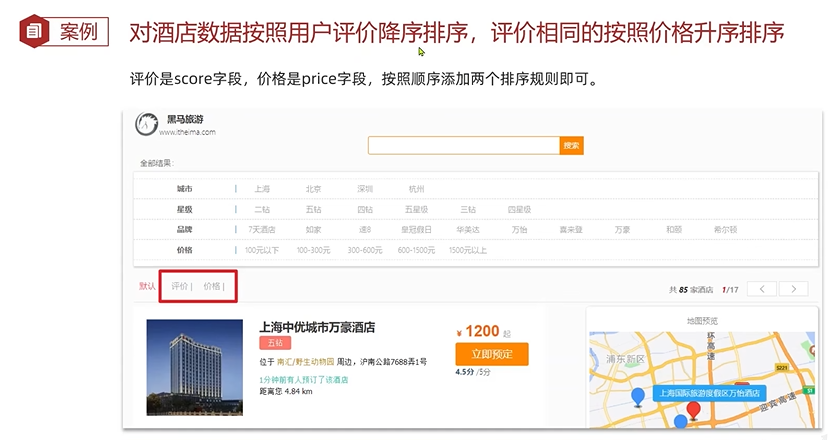Choose the 7天酒店 brand filter
Image resolution: width=832 pixels, height=440 pixels.
coord(262,230)
